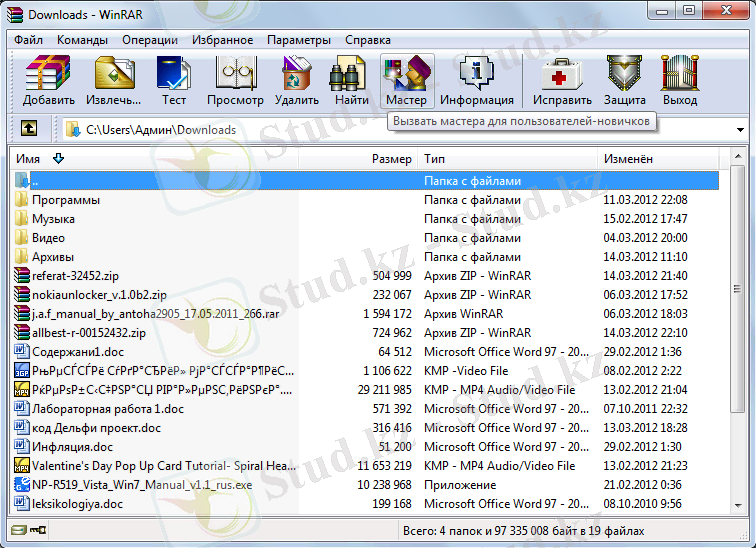The height and width of the screenshot is (548, 756).
Task: Go up one folder level arrow button
Action: point(30,129)
